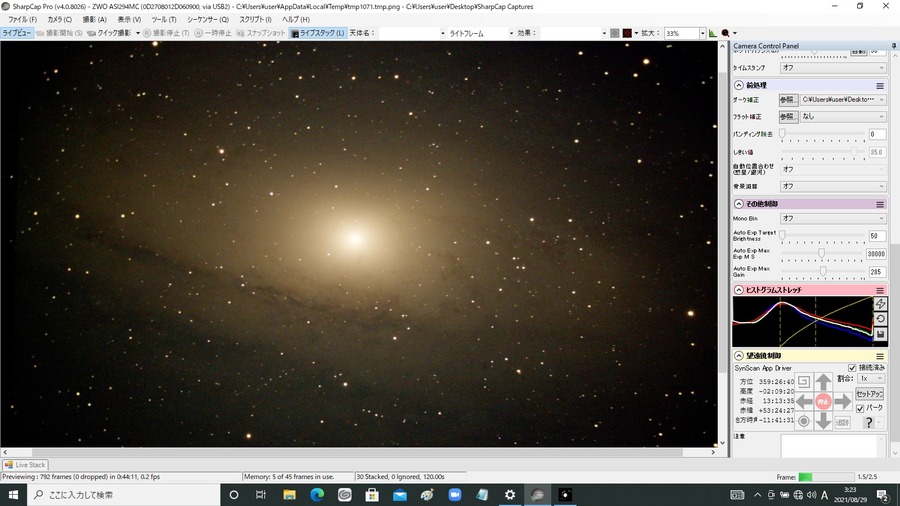This screenshot has width=900, height=506.
Task: Slew the telescope right with the right arrow
Action: coord(843,402)
